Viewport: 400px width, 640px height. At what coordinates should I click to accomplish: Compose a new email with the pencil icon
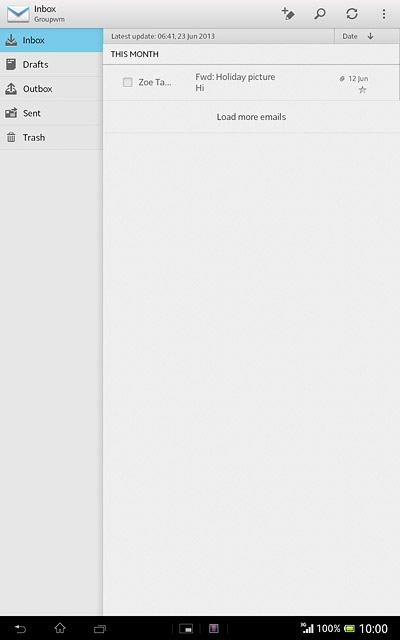[288, 14]
